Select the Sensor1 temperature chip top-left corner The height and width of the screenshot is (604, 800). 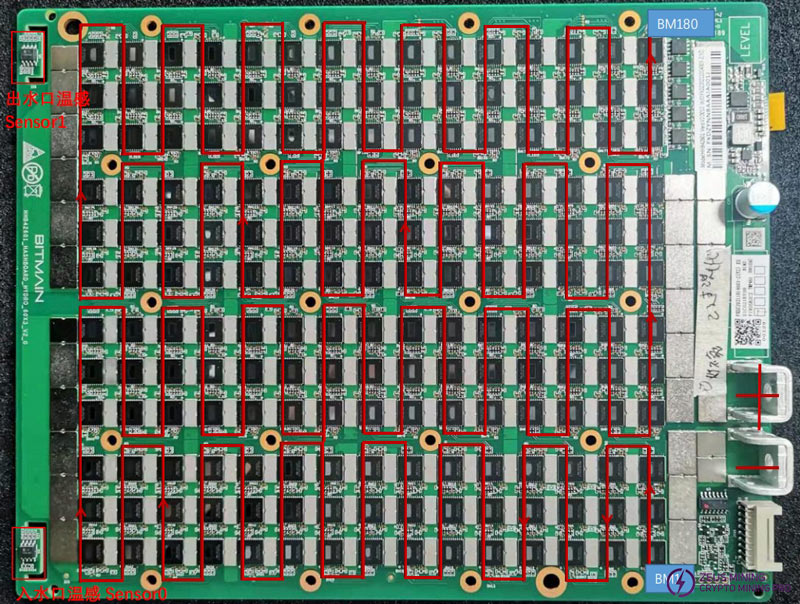tap(30, 55)
